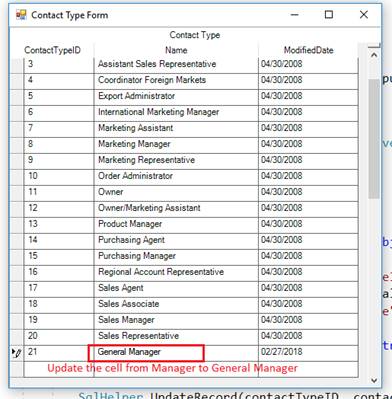Sort by ModifiedDate column header
The height and width of the screenshot is (399, 392).
pyautogui.click(x=308, y=50)
